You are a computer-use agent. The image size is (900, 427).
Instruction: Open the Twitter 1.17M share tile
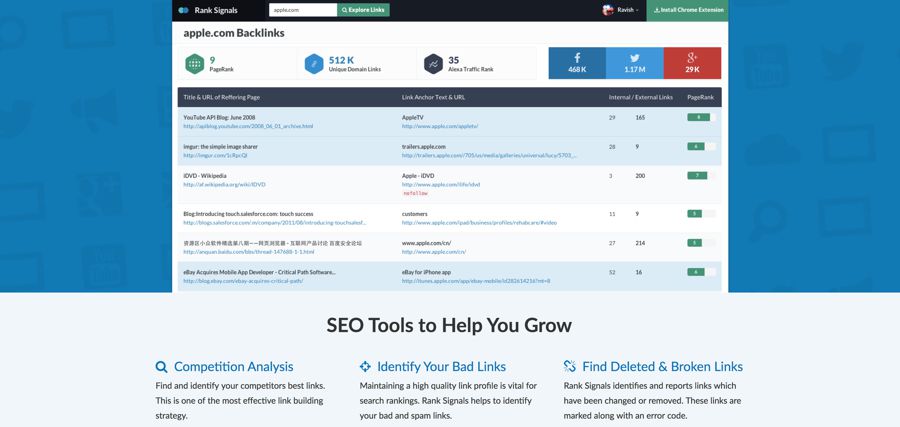pos(634,63)
